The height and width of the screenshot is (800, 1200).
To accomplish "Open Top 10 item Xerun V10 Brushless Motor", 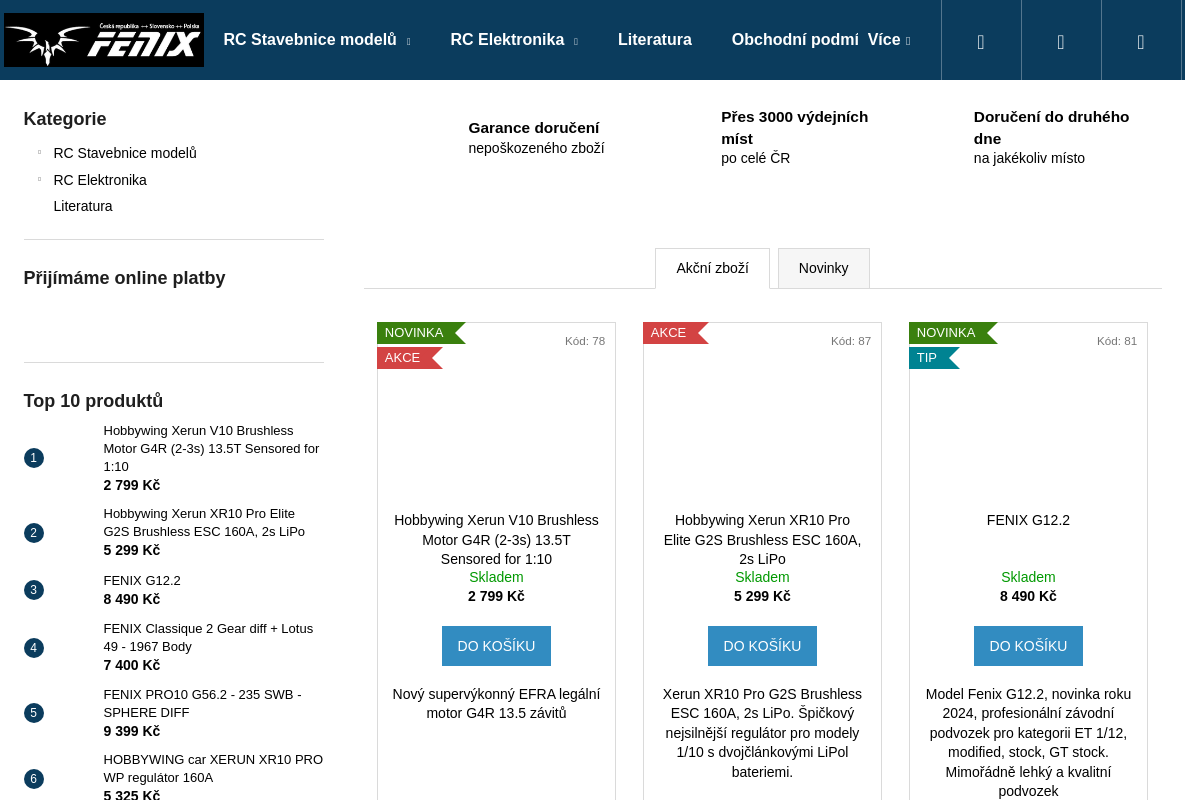I will coord(212,449).
